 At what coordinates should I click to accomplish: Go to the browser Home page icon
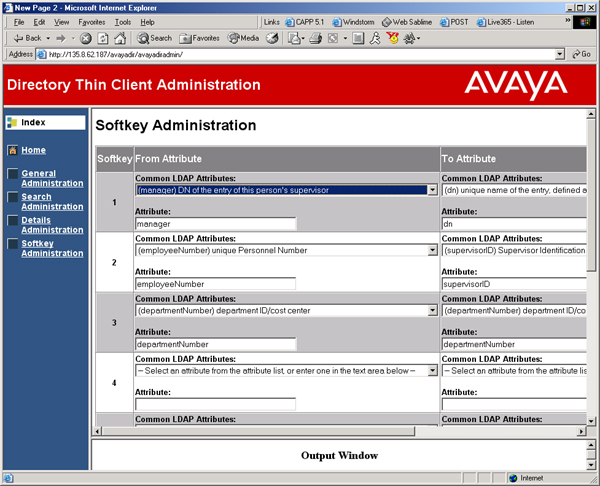(x=120, y=38)
